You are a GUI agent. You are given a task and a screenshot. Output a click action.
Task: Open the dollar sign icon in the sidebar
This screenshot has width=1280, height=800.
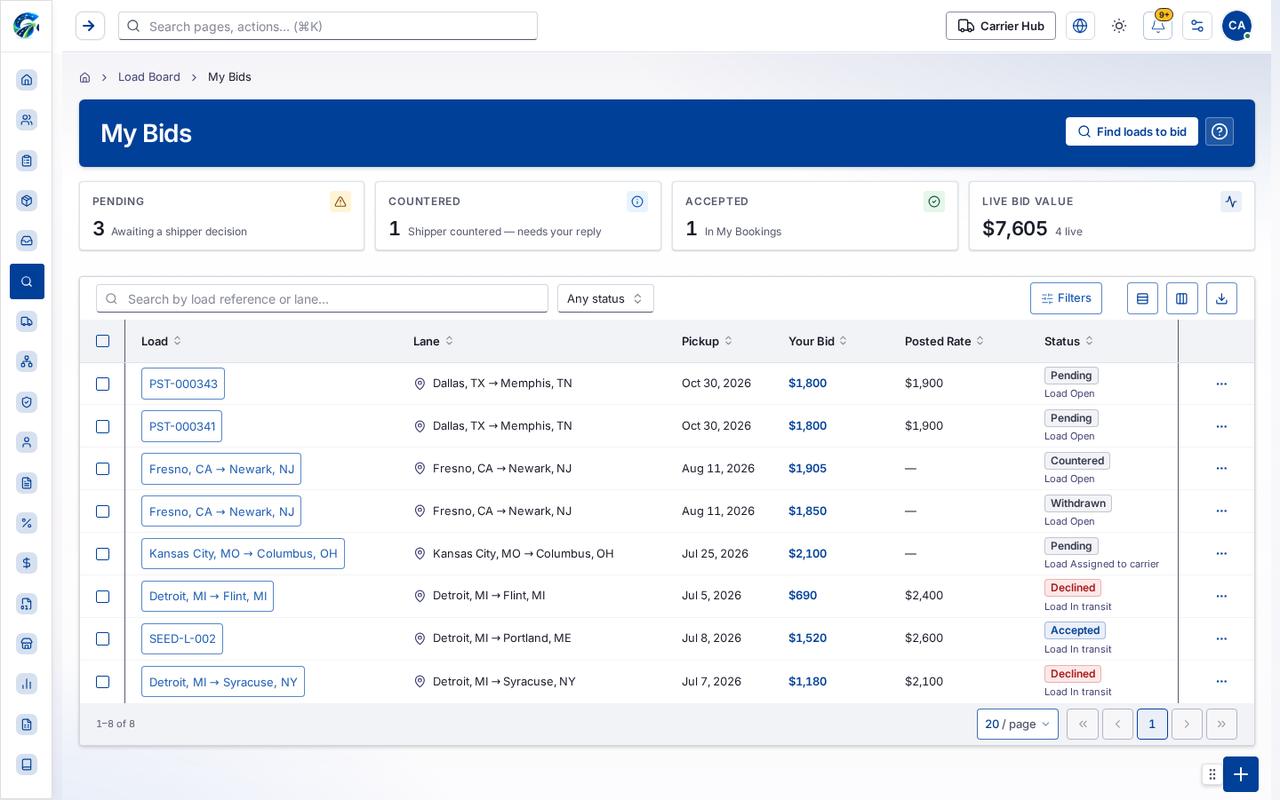[27, 563]
